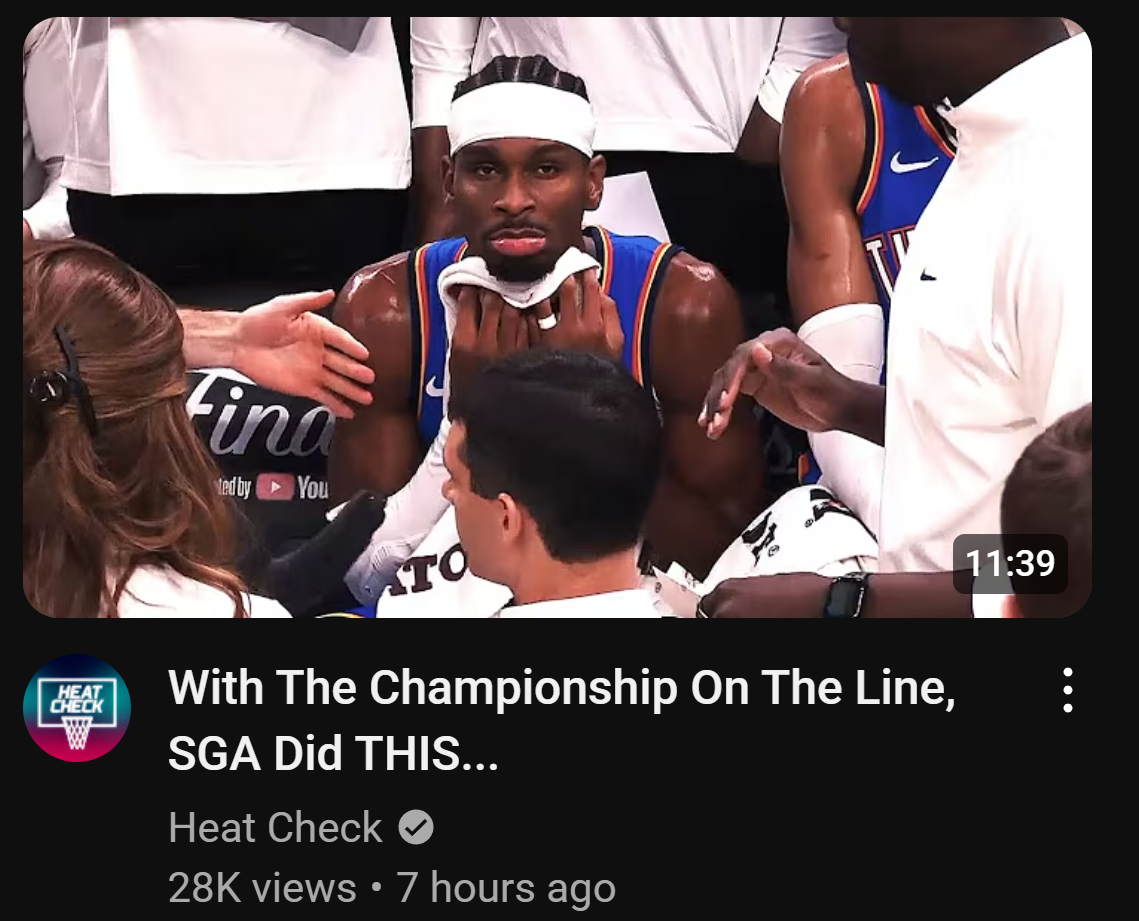1139x921 pixels.
Task: Click the '7 hours ago' timestamp
Action: pos(506,888)
